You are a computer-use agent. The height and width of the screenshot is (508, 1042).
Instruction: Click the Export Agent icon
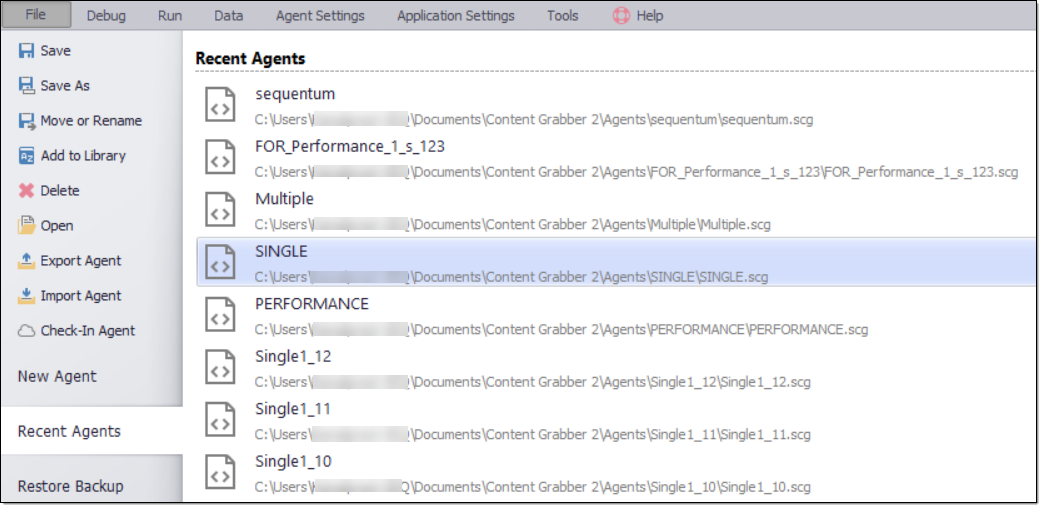(27, 261)
